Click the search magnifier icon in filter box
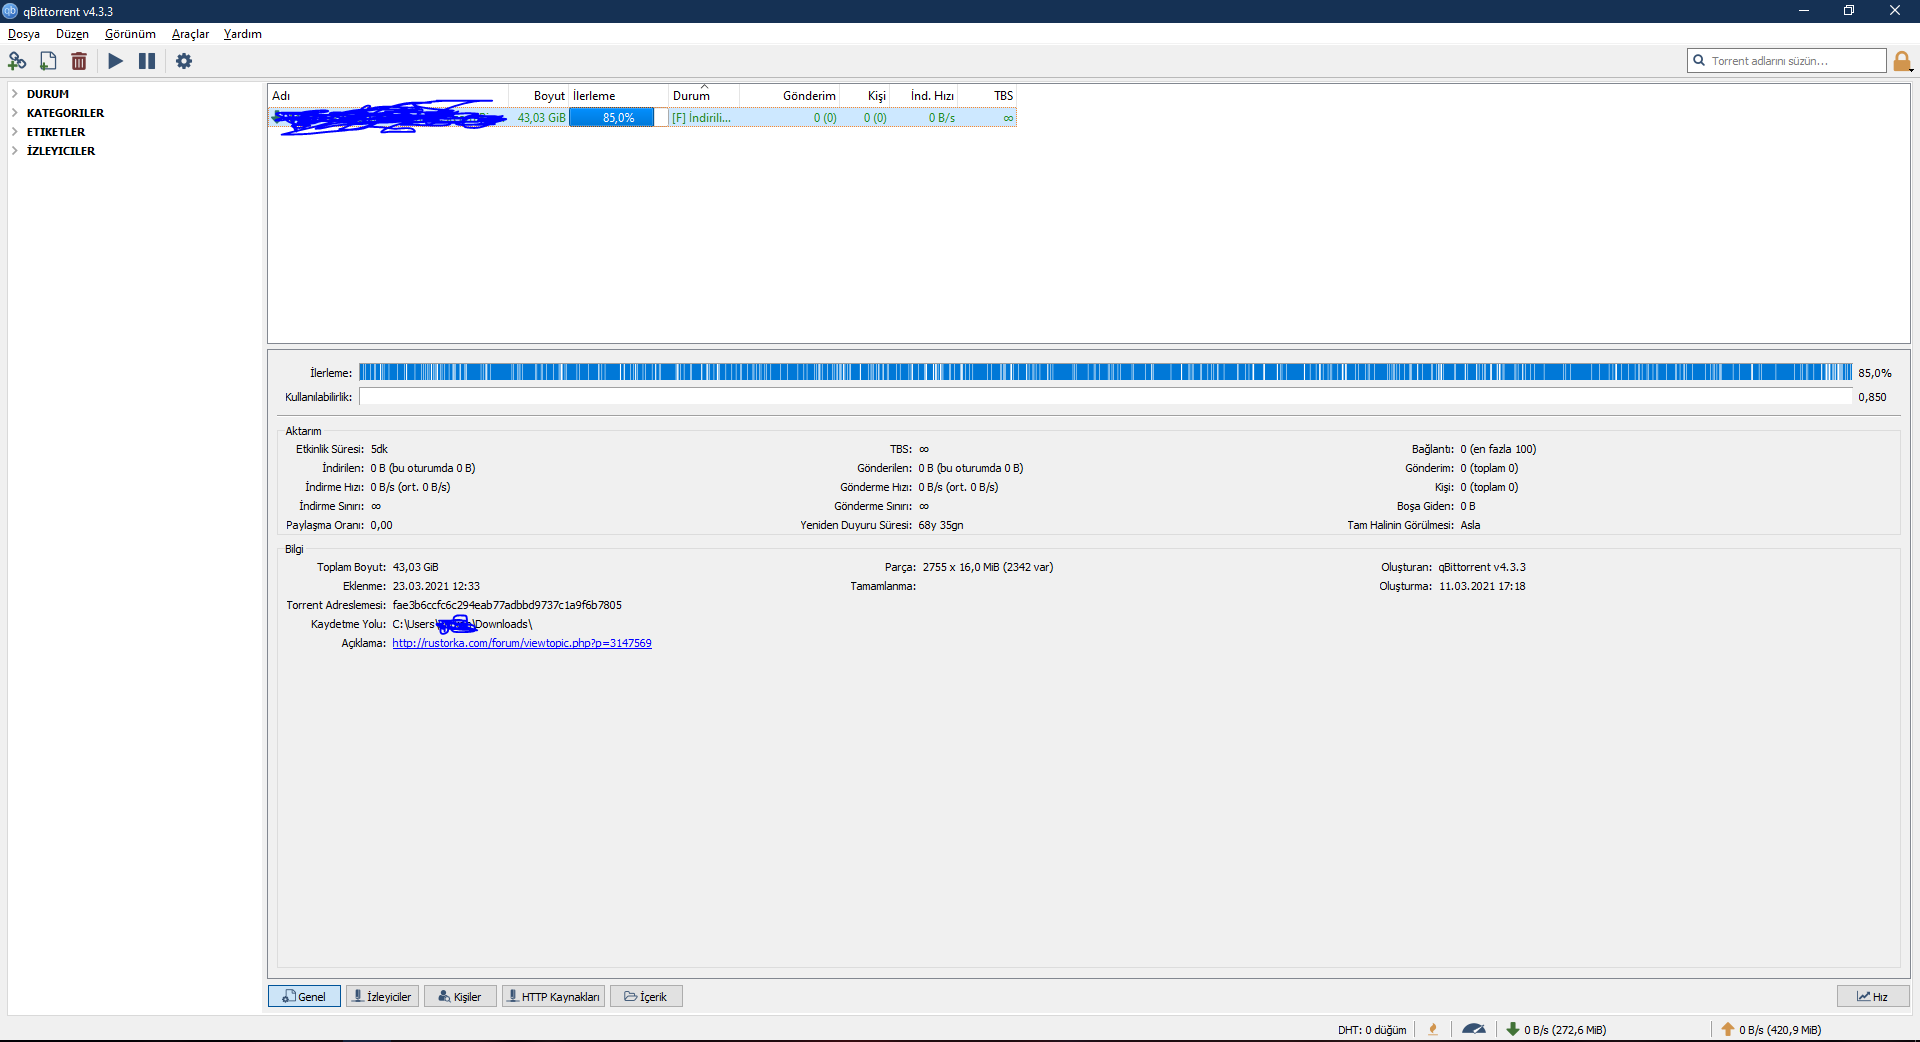1920x1042 pixels. (x=1699, y=60)
